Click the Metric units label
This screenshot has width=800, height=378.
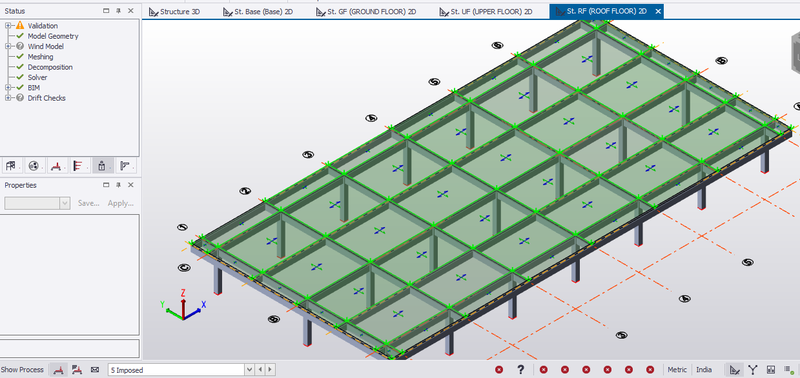[677, 370]
